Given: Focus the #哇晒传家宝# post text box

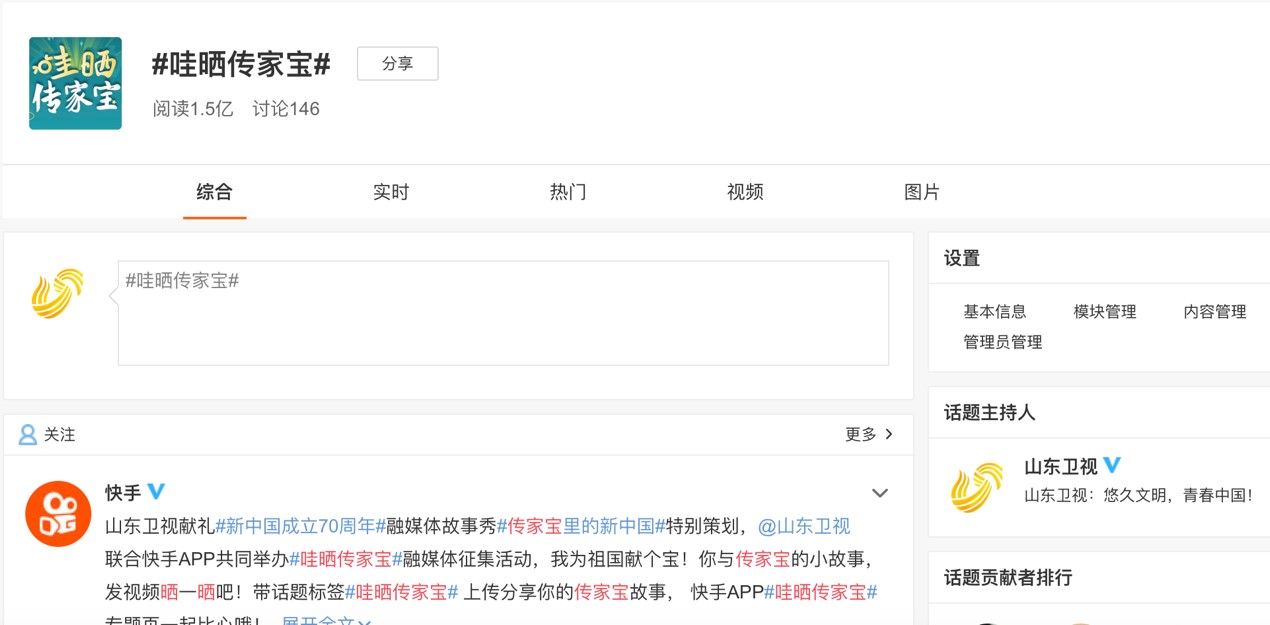Looking at the screenshot, I should click(x=503, y=313).
